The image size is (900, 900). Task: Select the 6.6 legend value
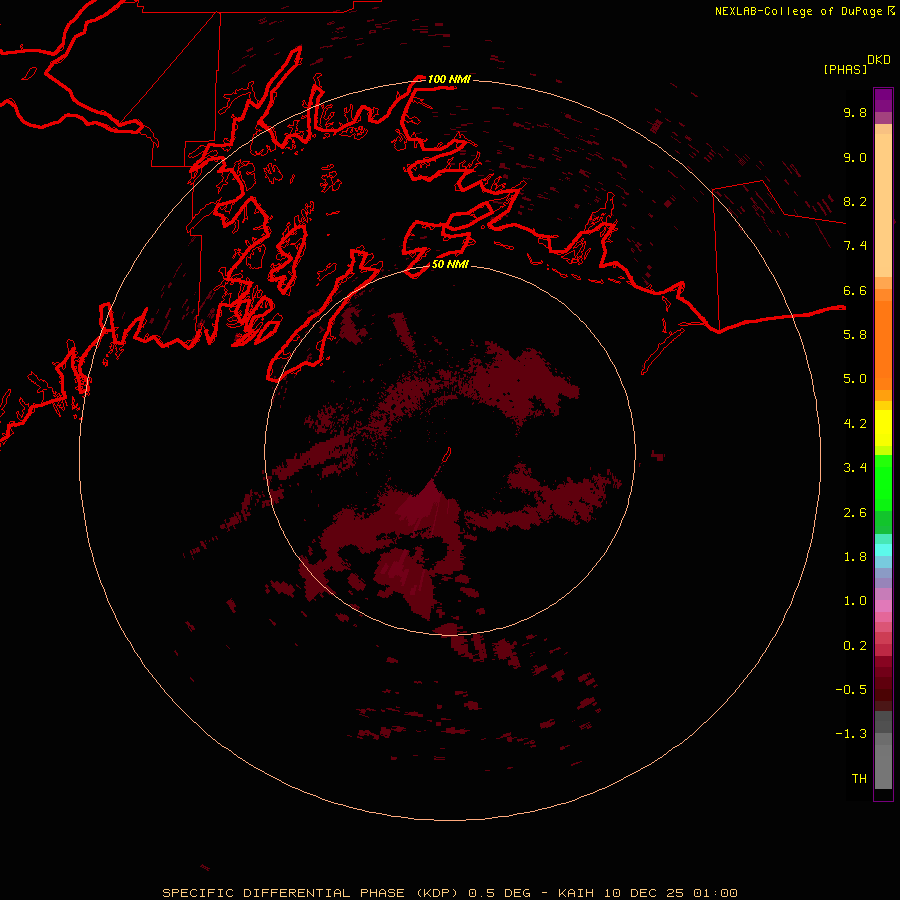pos(855,290)
